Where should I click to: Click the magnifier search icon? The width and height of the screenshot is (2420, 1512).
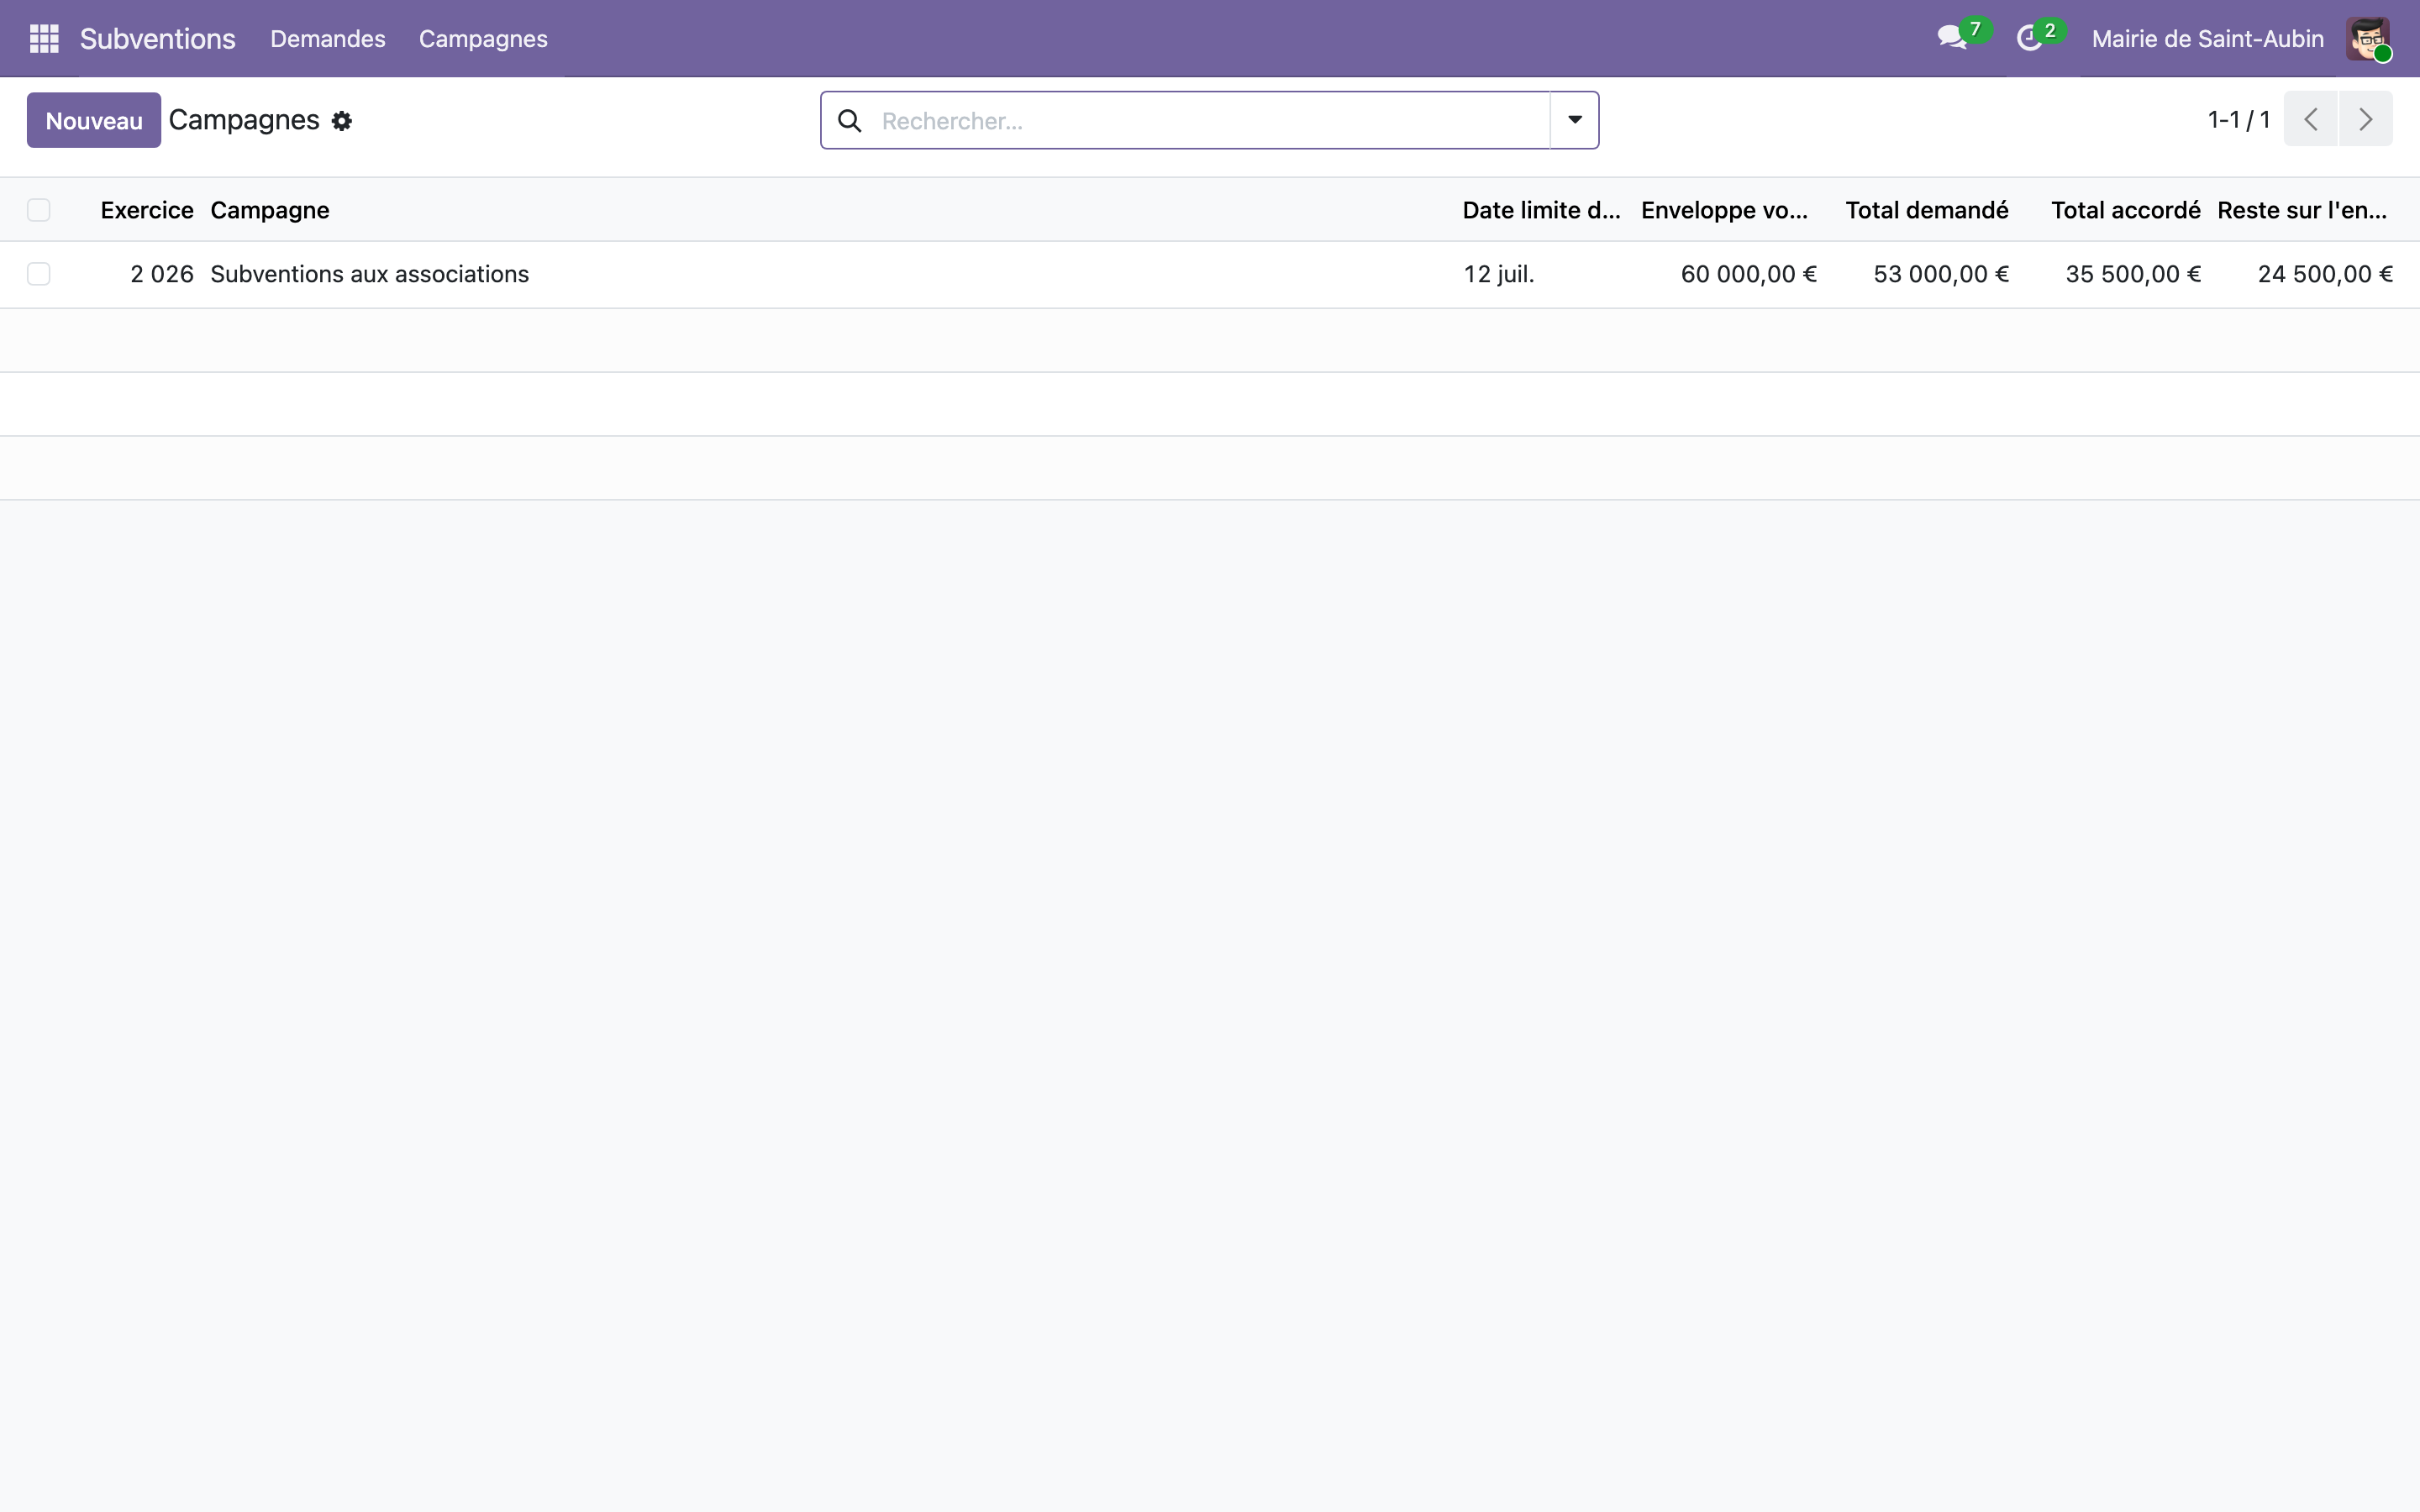coord(850,121)
